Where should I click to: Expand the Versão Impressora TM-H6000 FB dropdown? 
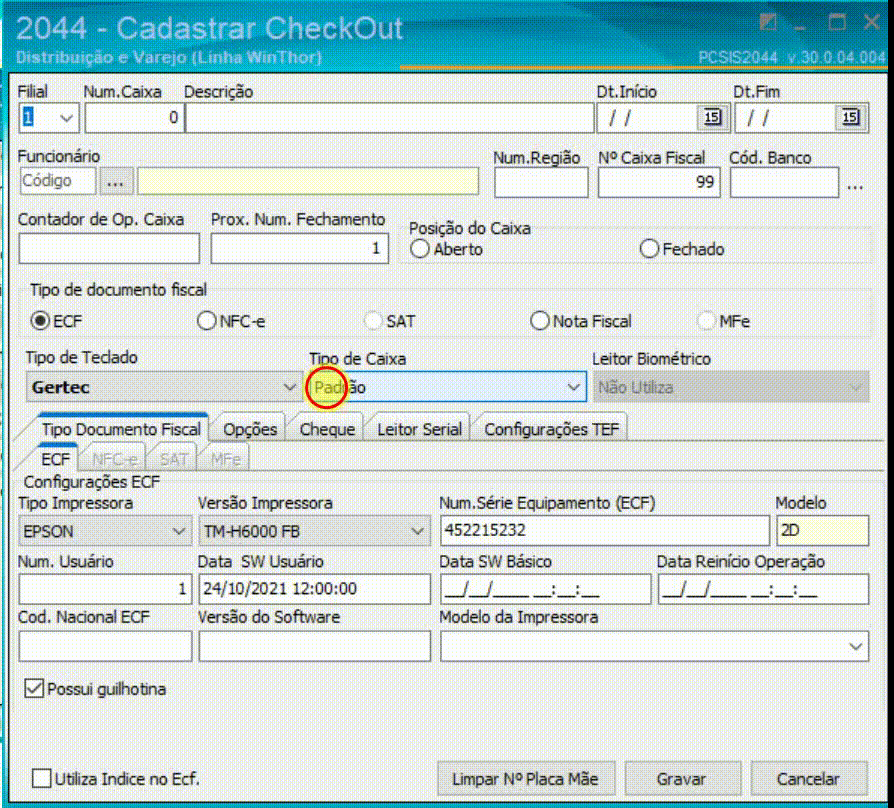pos(417,531)
